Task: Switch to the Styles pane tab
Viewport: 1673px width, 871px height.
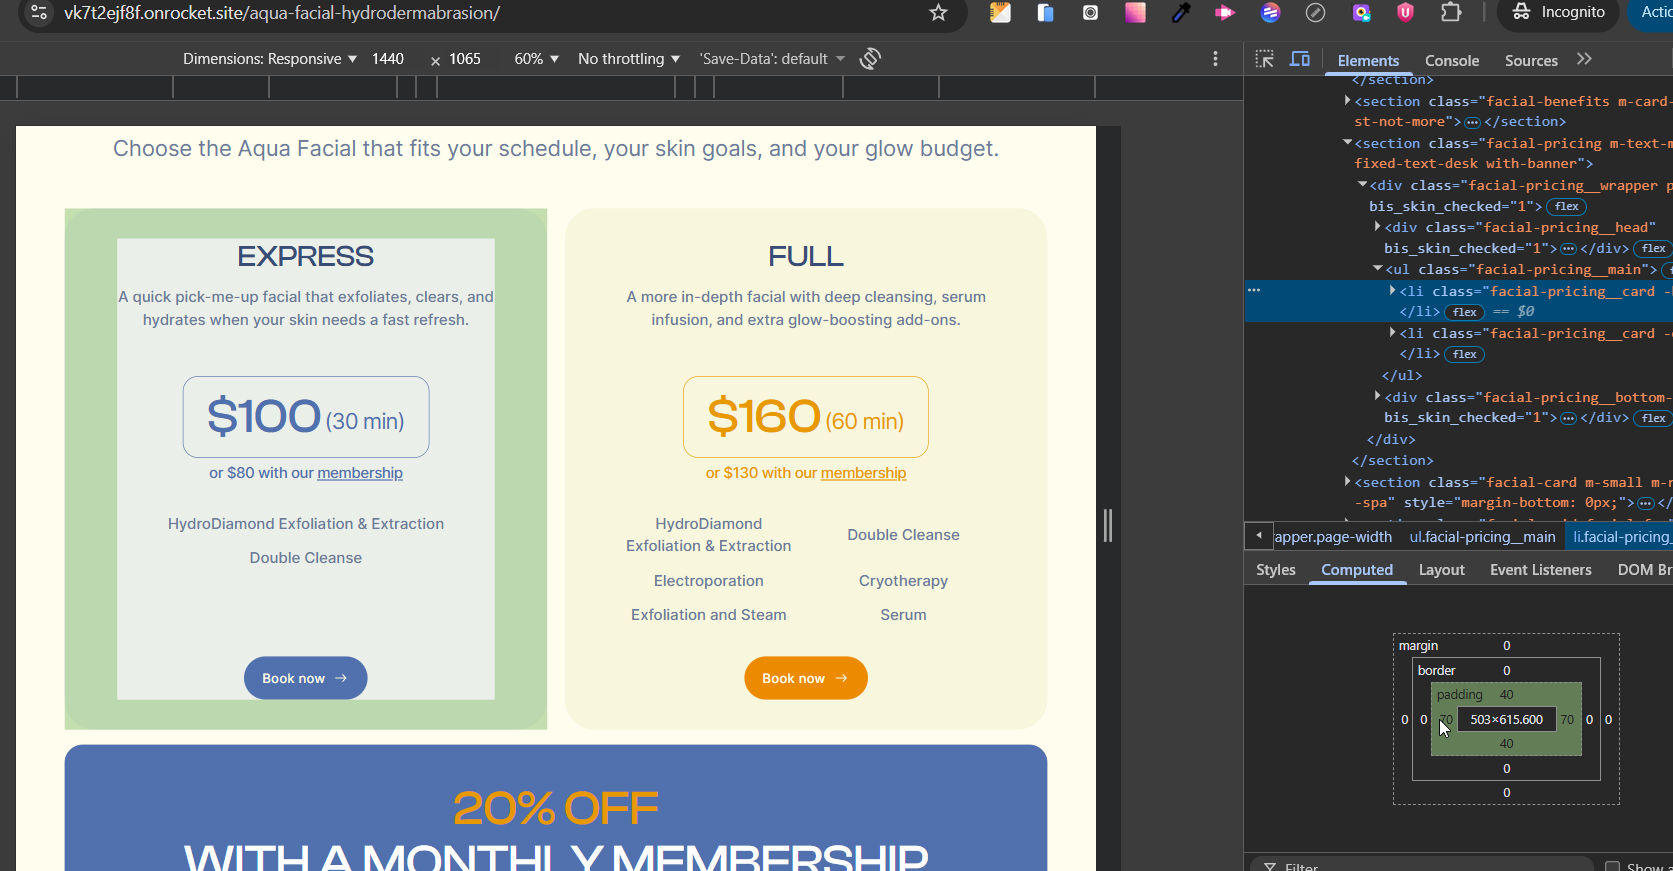Action: pos(1276,570)
